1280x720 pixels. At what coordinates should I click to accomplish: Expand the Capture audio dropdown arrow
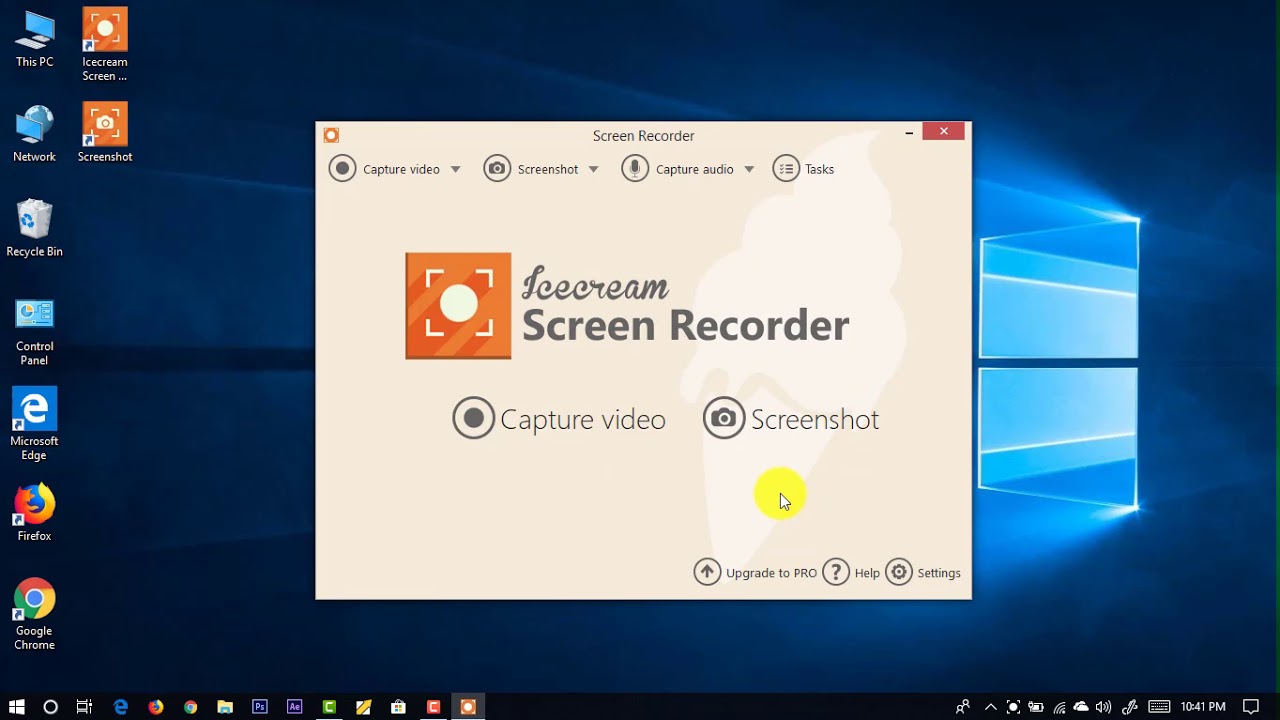(x=749, y=169)
